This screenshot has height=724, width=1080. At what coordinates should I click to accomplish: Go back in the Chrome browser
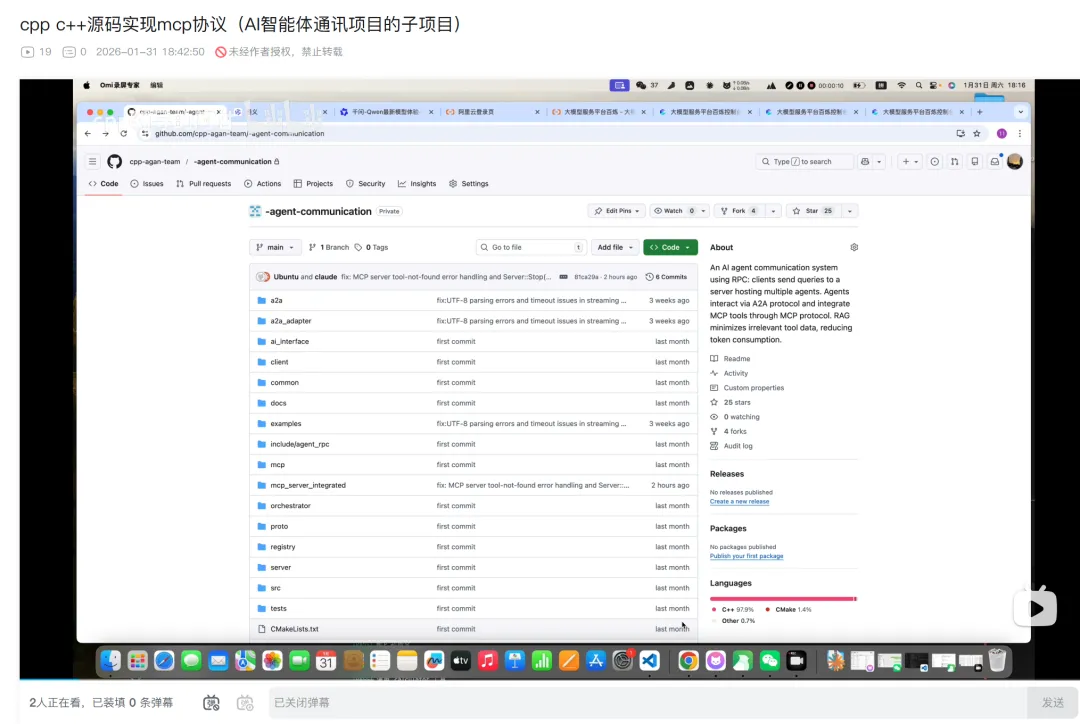87,134
